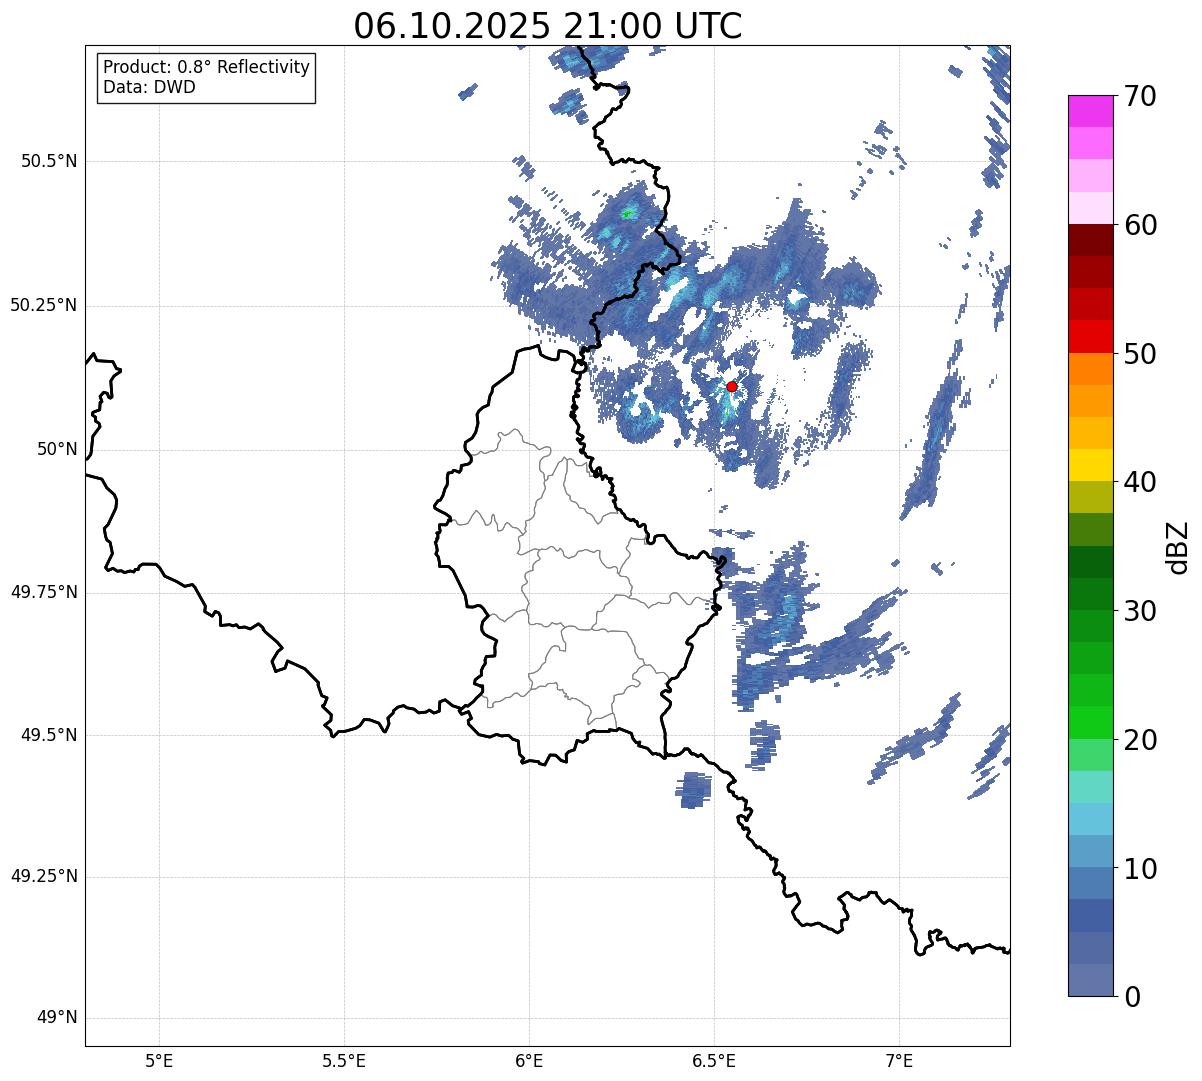Select the dark red colorbar segment below 60

pyautogui.click(x=1092, y=240)
